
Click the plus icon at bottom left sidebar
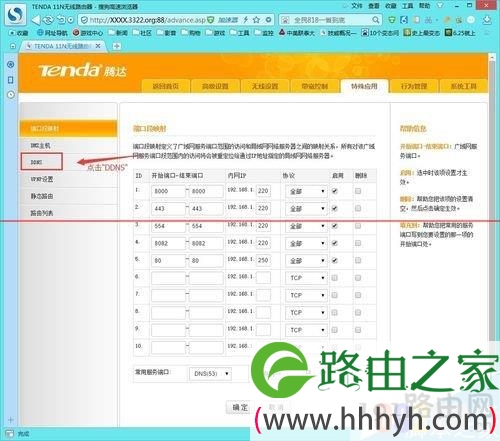11,420
